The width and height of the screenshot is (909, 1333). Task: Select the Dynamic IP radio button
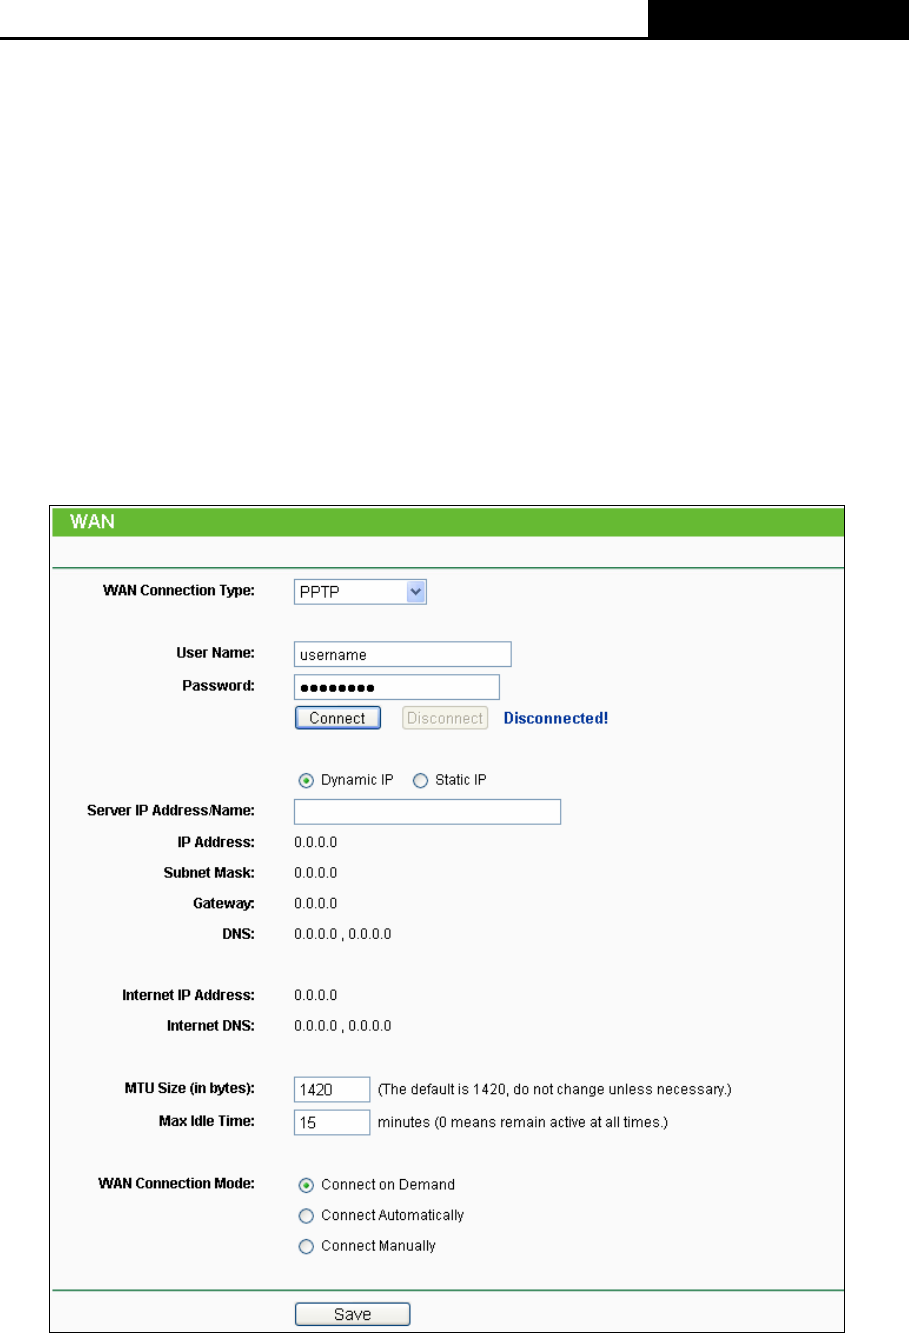click(306, 780)
